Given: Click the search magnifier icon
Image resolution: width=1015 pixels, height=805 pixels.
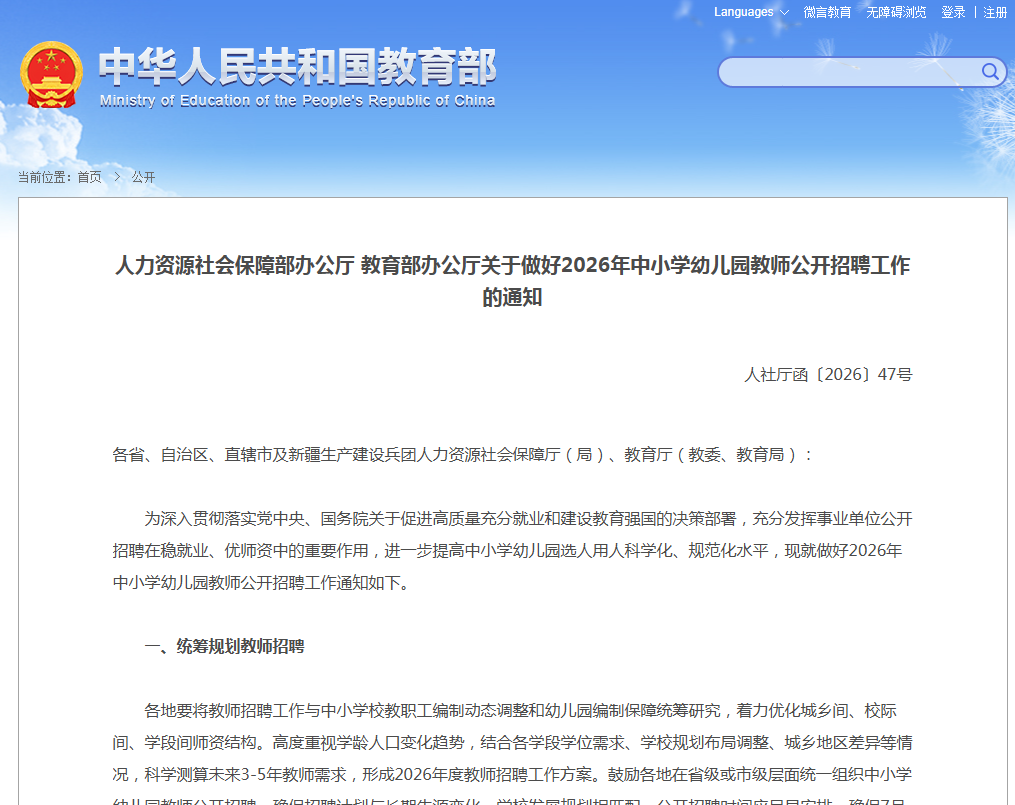Looking at the screenshot, I should tap(990, 71).
